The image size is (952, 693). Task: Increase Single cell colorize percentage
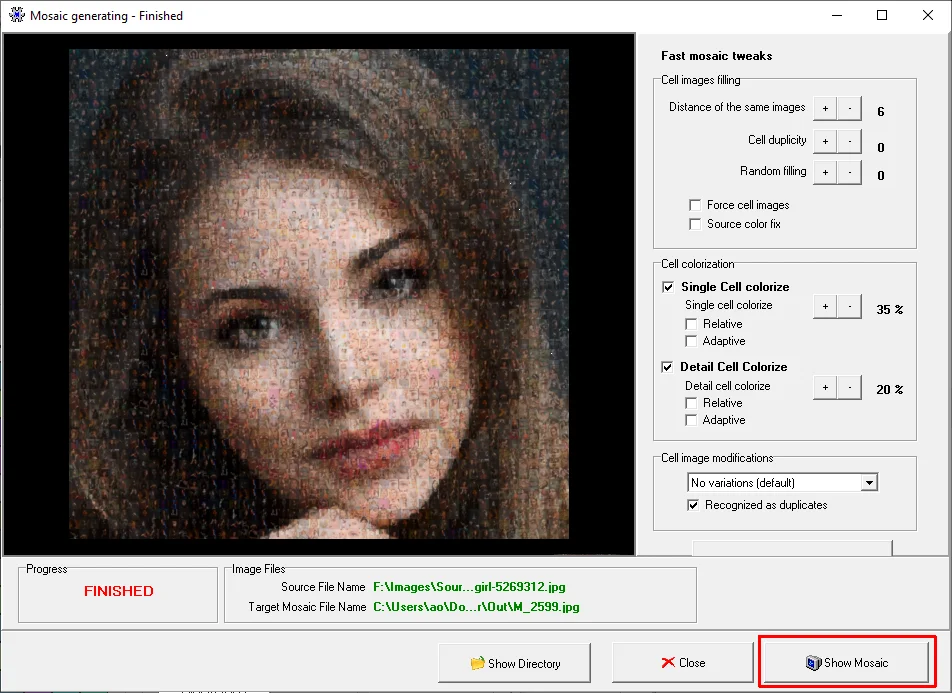pos(825,307)
